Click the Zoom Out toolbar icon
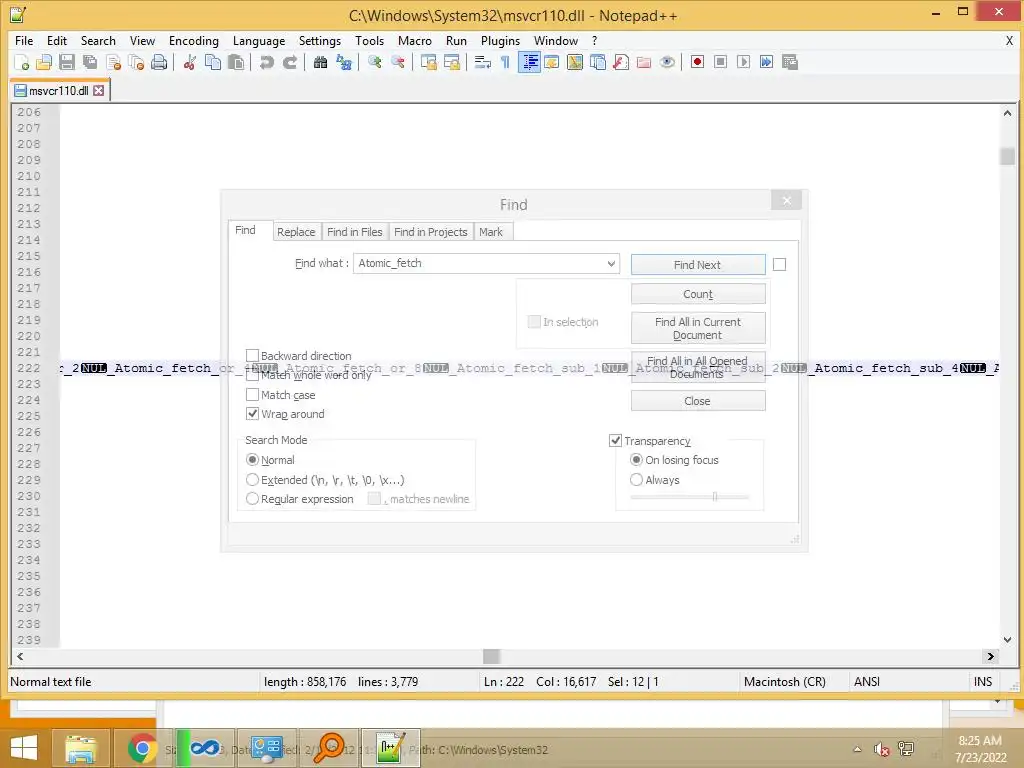1024x768 pixels. (398, 63)
